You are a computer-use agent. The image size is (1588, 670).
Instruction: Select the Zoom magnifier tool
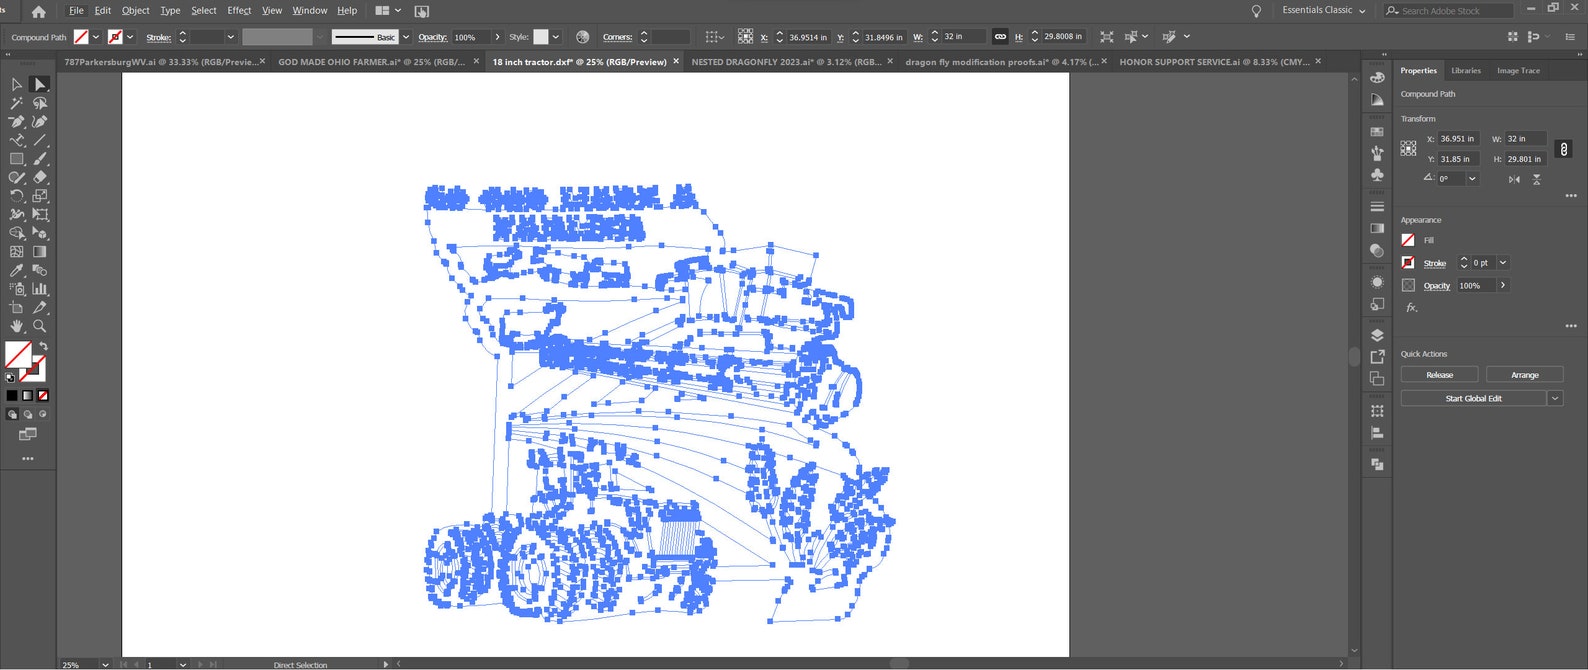tap(39, 326)
